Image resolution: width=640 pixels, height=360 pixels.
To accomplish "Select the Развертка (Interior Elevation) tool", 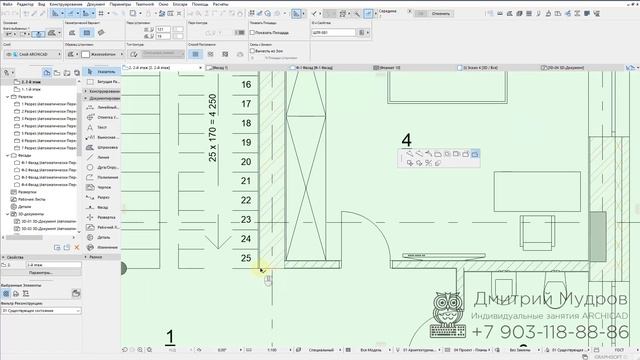I will tap(102, 218).
